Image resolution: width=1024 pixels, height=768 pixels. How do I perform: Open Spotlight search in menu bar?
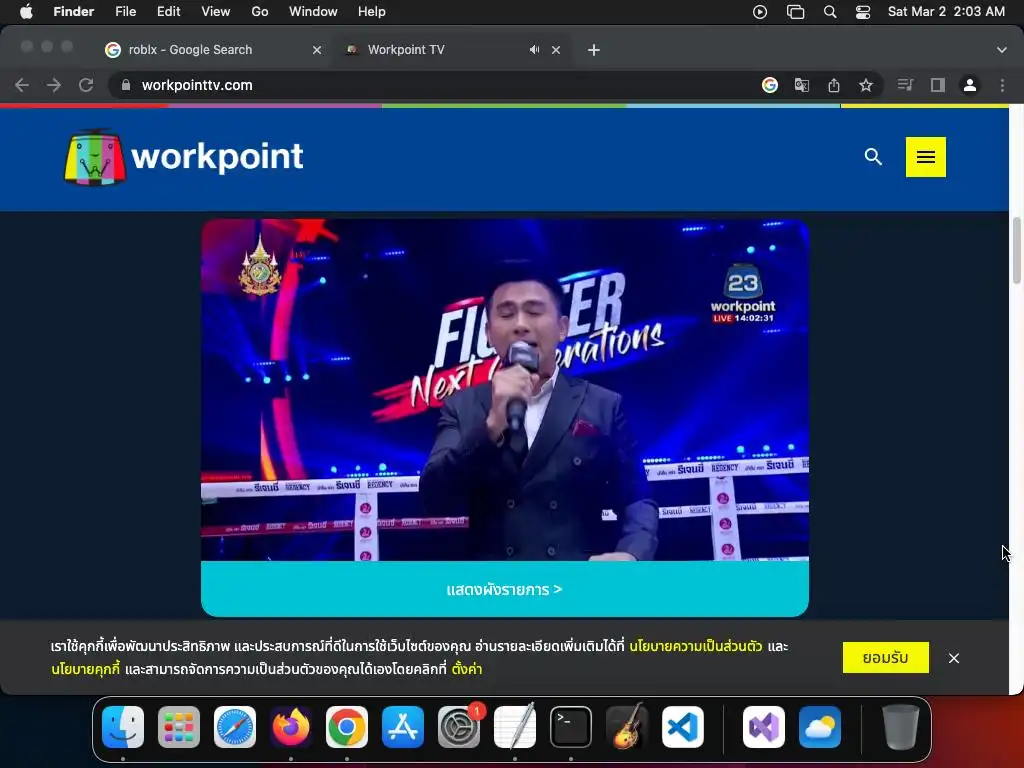830,12
